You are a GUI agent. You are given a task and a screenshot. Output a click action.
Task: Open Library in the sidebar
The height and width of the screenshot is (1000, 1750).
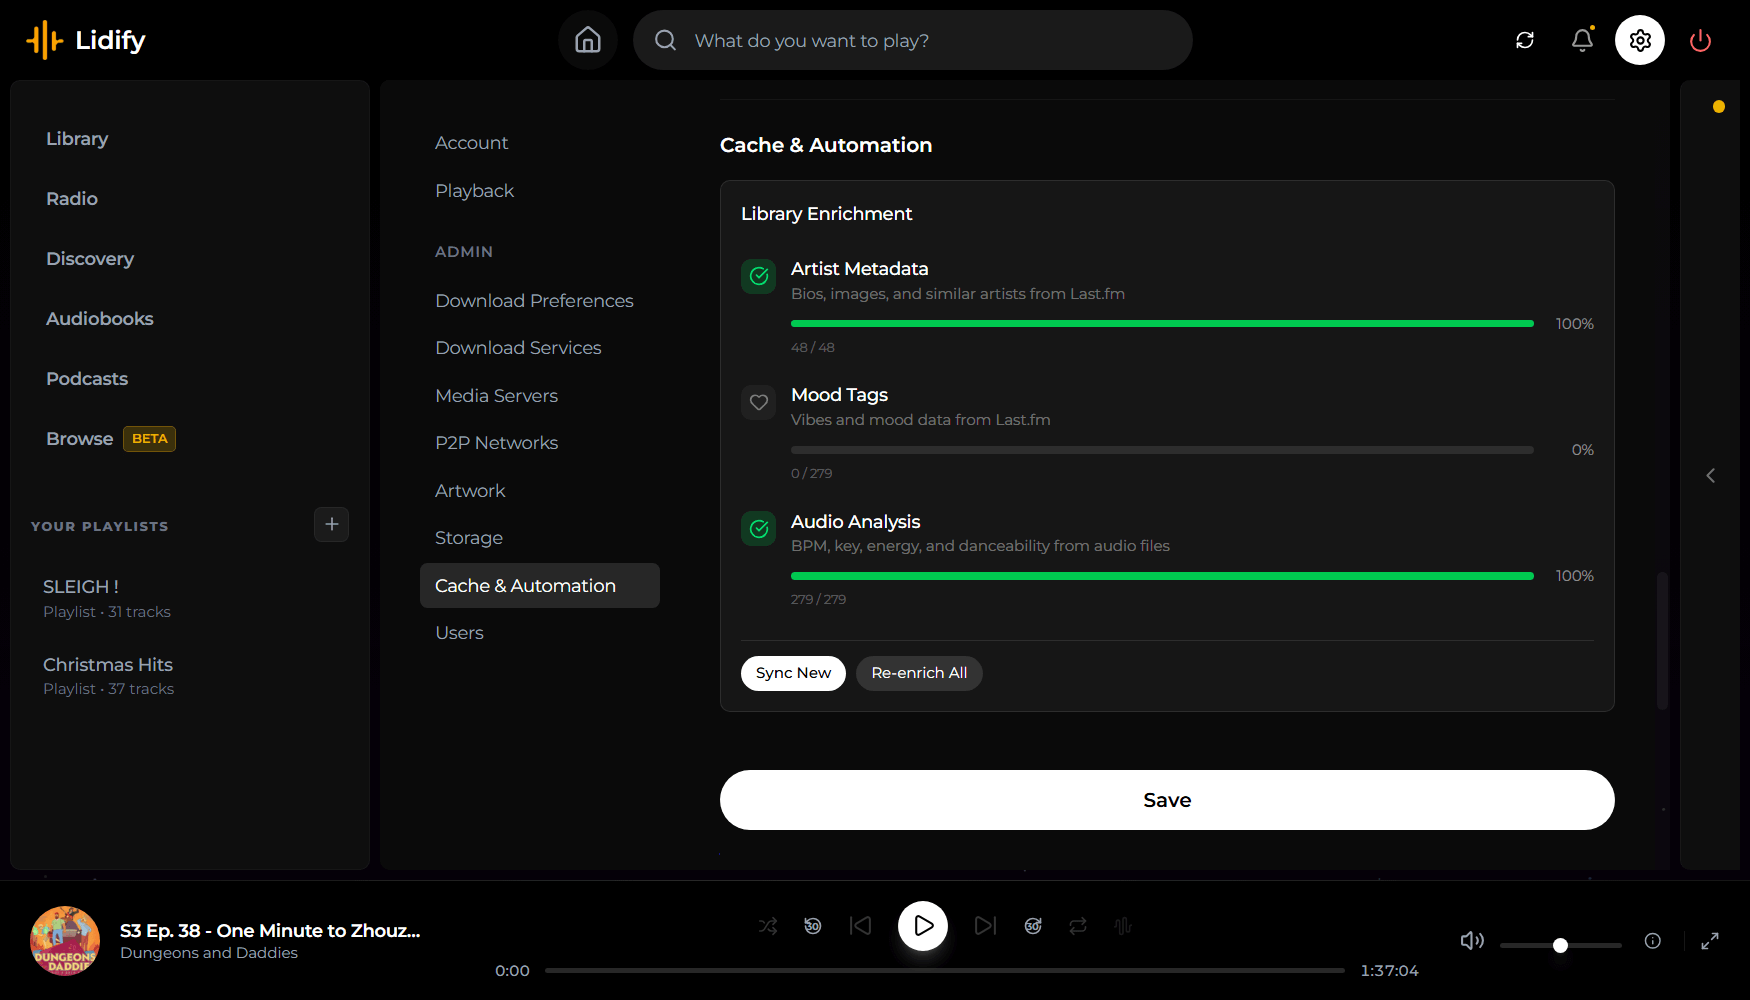pyautogui.click(x=77, y=139)
